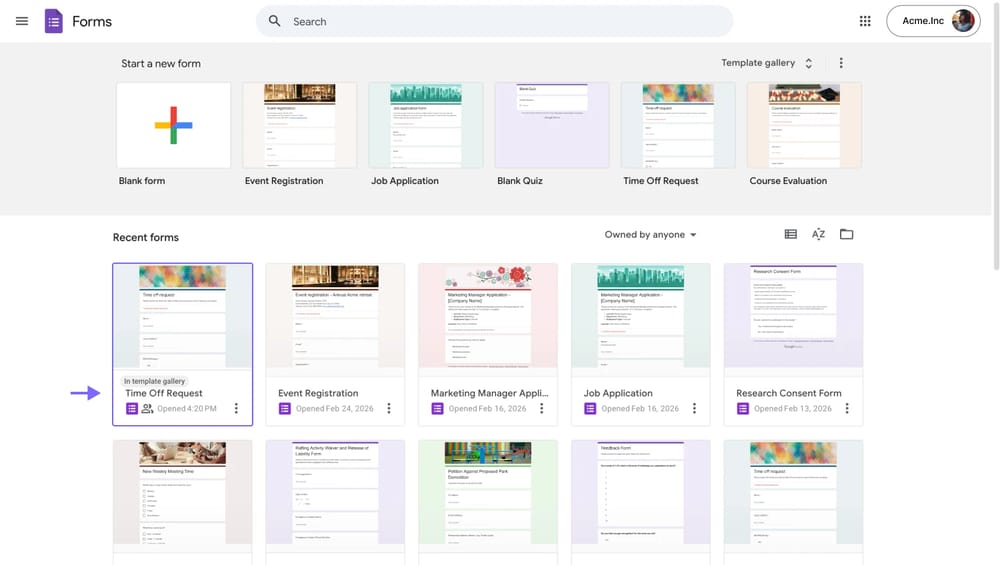Open more options beside Template gallery
Screen dimensions: 1000x565
pos(841,62)
